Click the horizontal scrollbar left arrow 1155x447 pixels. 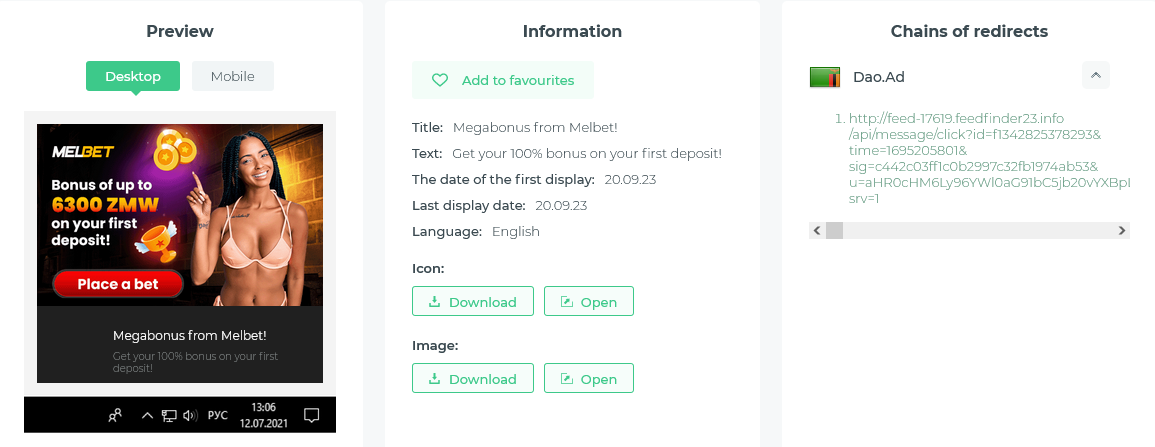(817, 231)
